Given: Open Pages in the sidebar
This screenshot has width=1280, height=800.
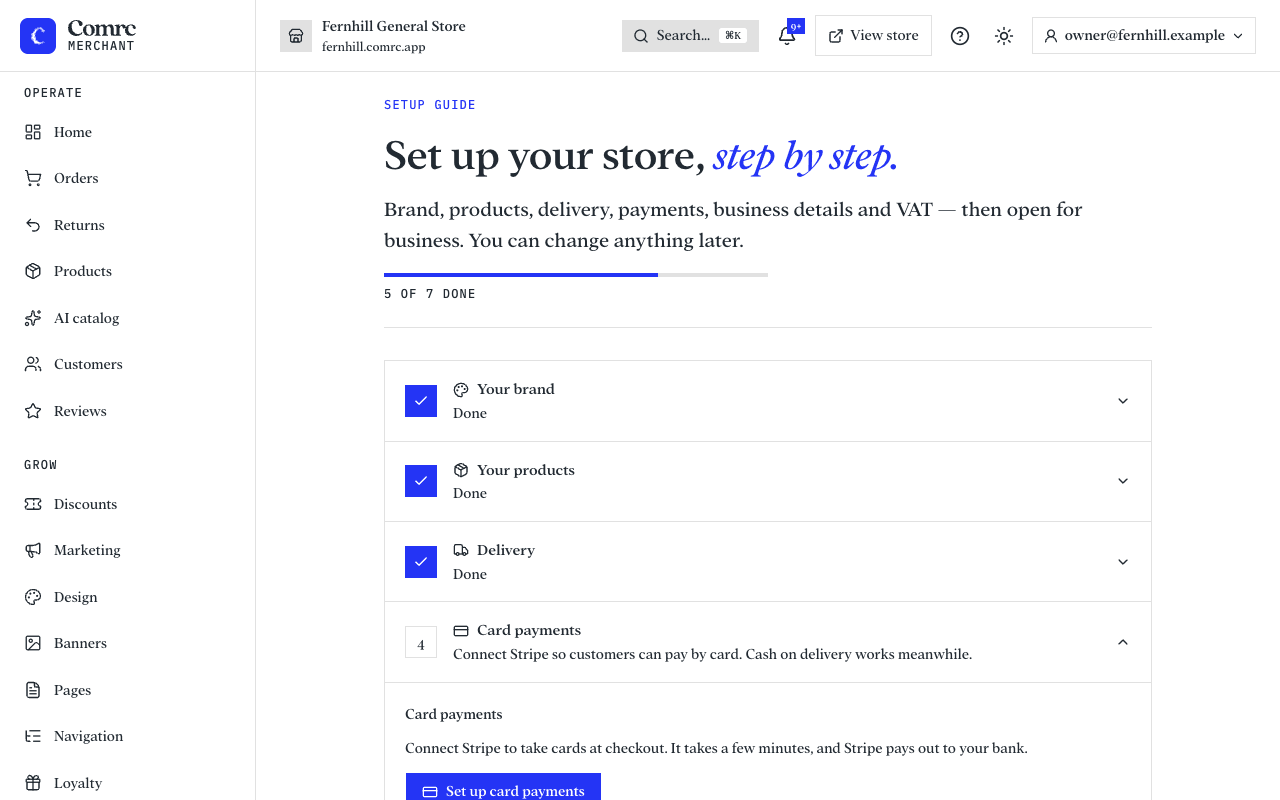Looking at the screenshot, I should coord(128,690).
